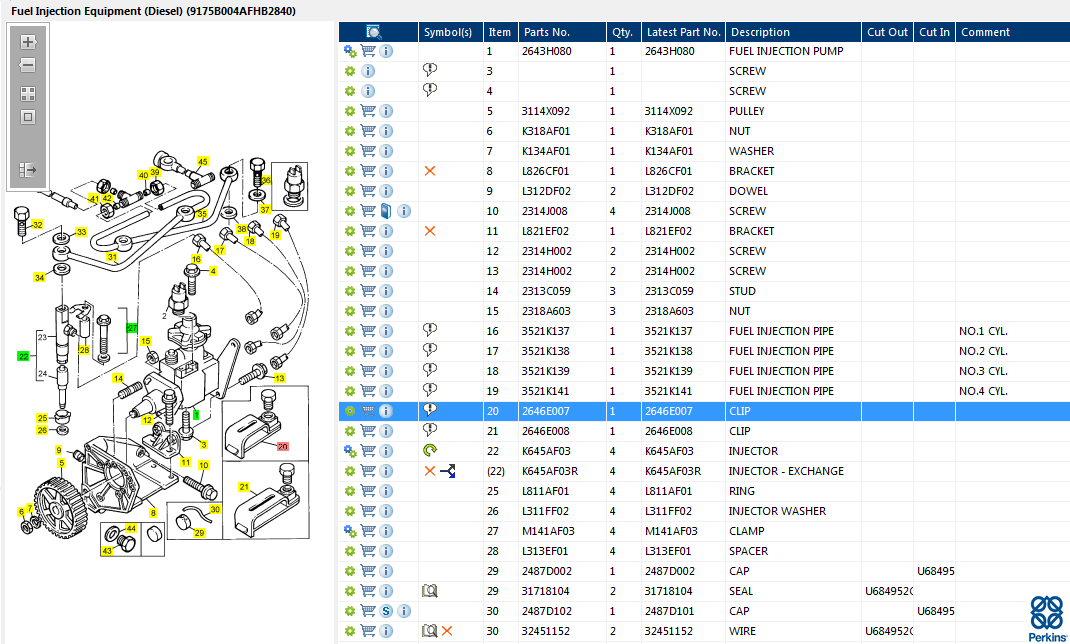Add FUEL INJECTION PUMP to cart
Viewport: 1070px width, 644px height.
(368, 51)
